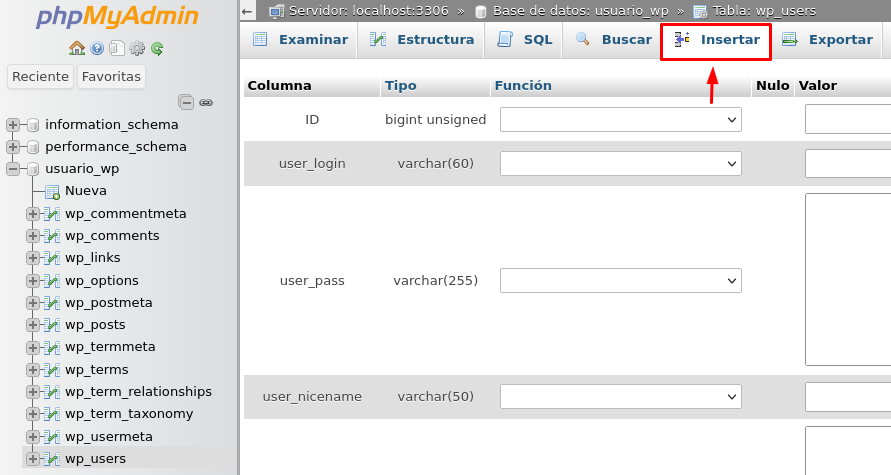891x475 pixels.
Task: Select information_schema database name
Action: (x=112, y=124)
